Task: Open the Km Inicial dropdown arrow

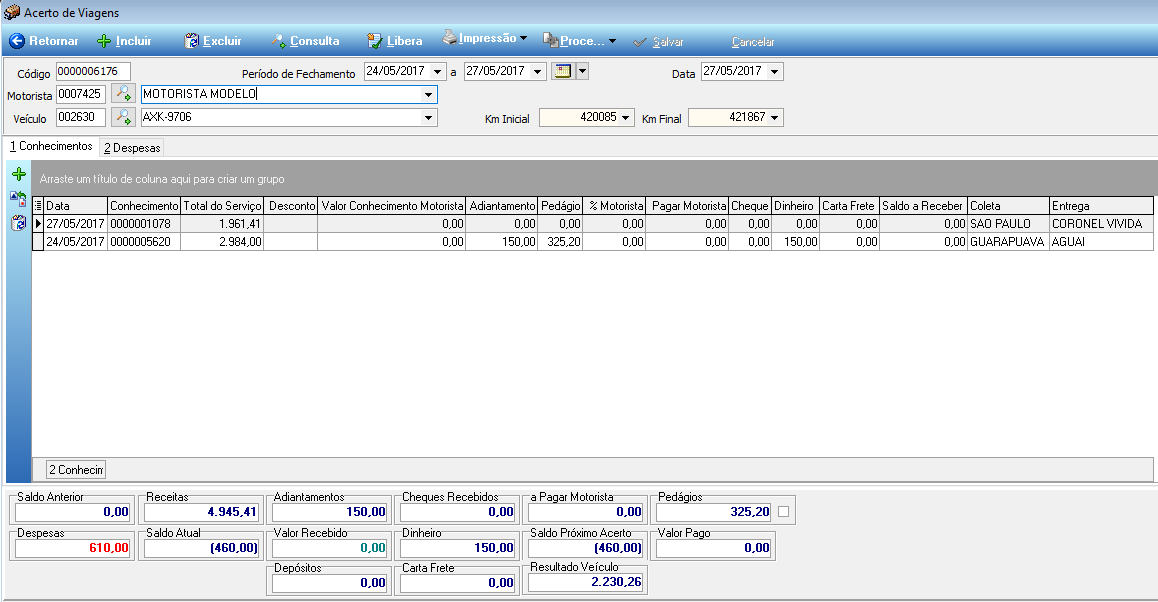Action: coord(626,117)
